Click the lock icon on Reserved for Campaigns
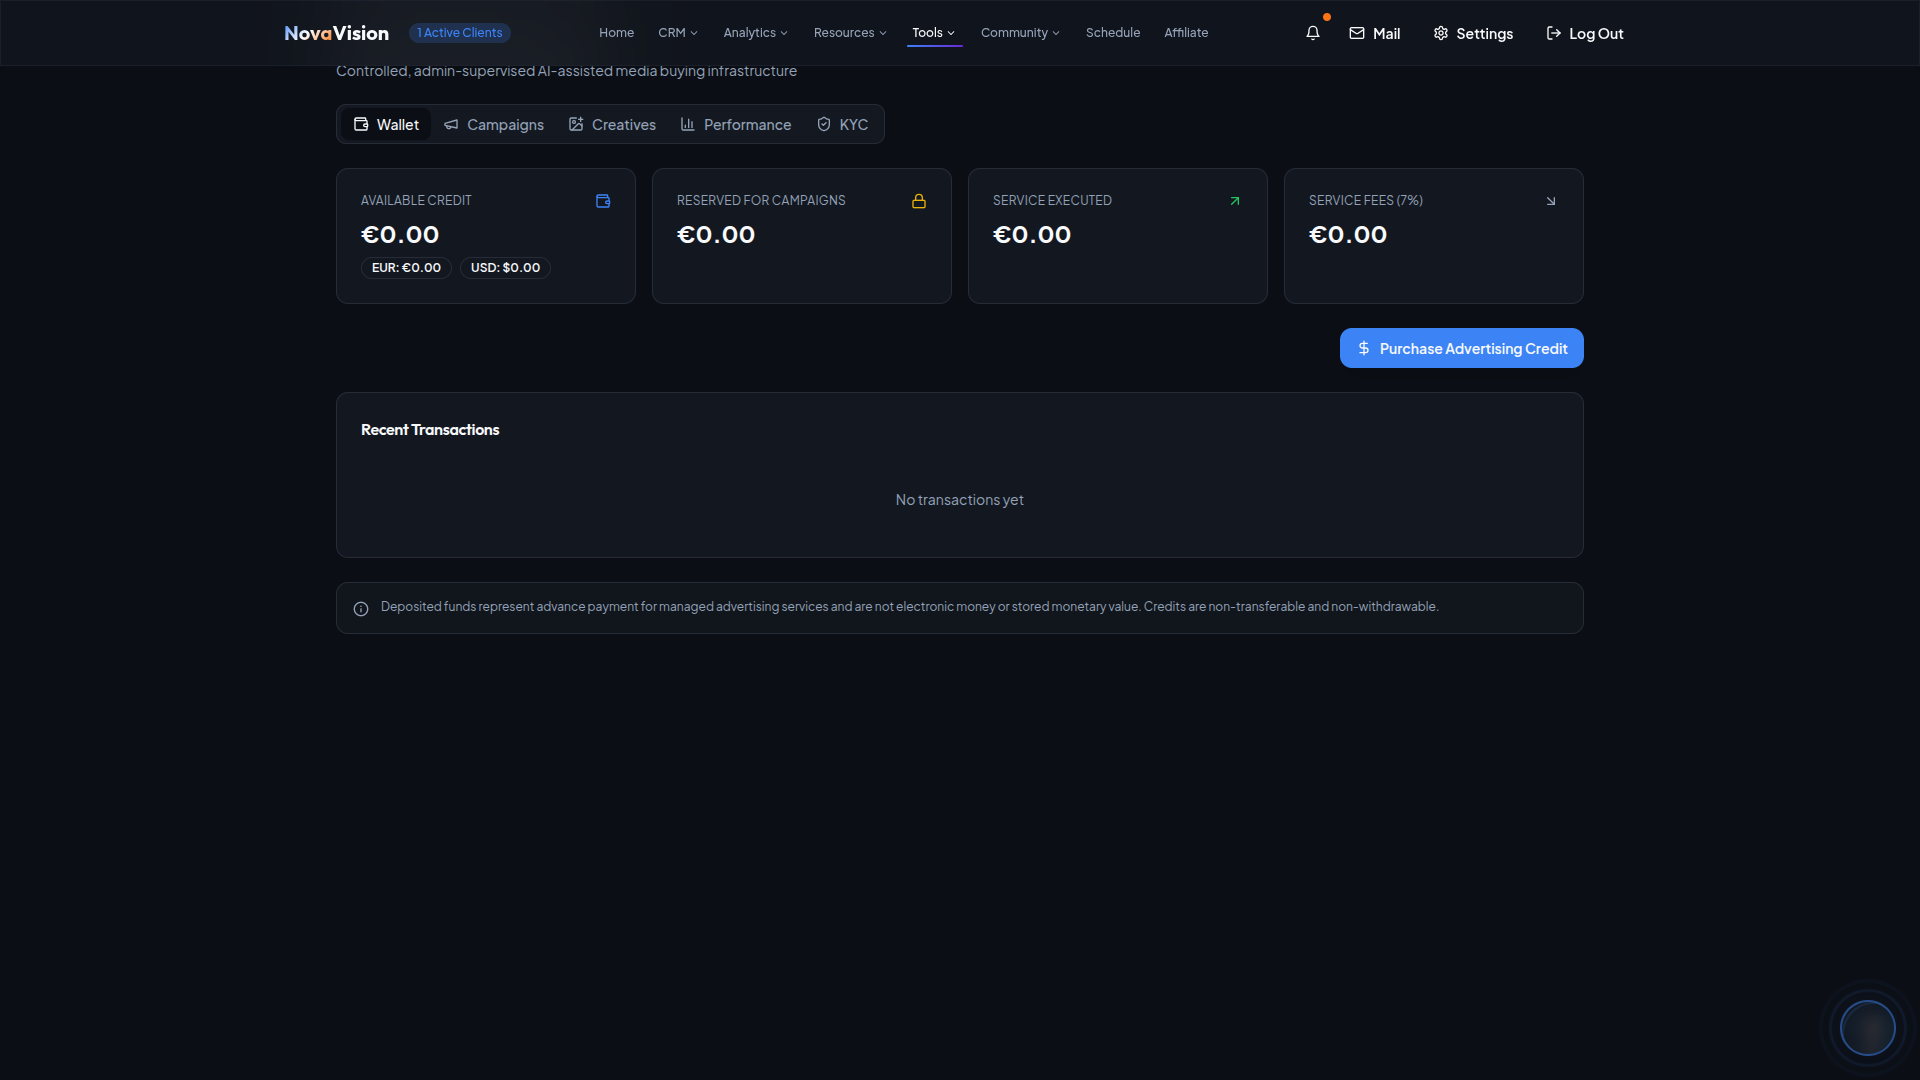 pos(919,201)
